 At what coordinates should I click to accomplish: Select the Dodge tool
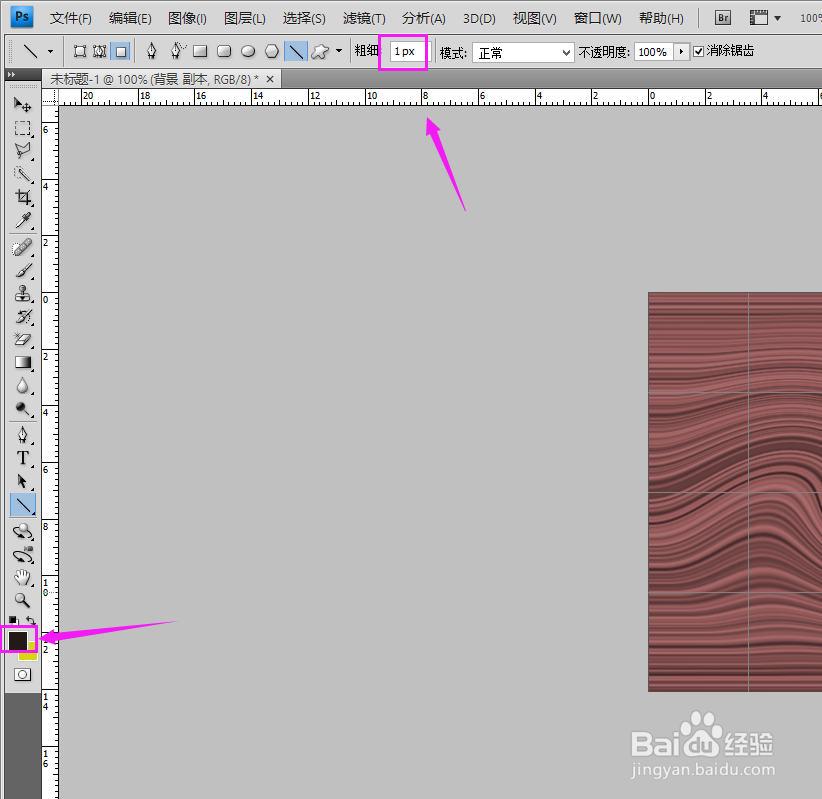coord(22,409)
